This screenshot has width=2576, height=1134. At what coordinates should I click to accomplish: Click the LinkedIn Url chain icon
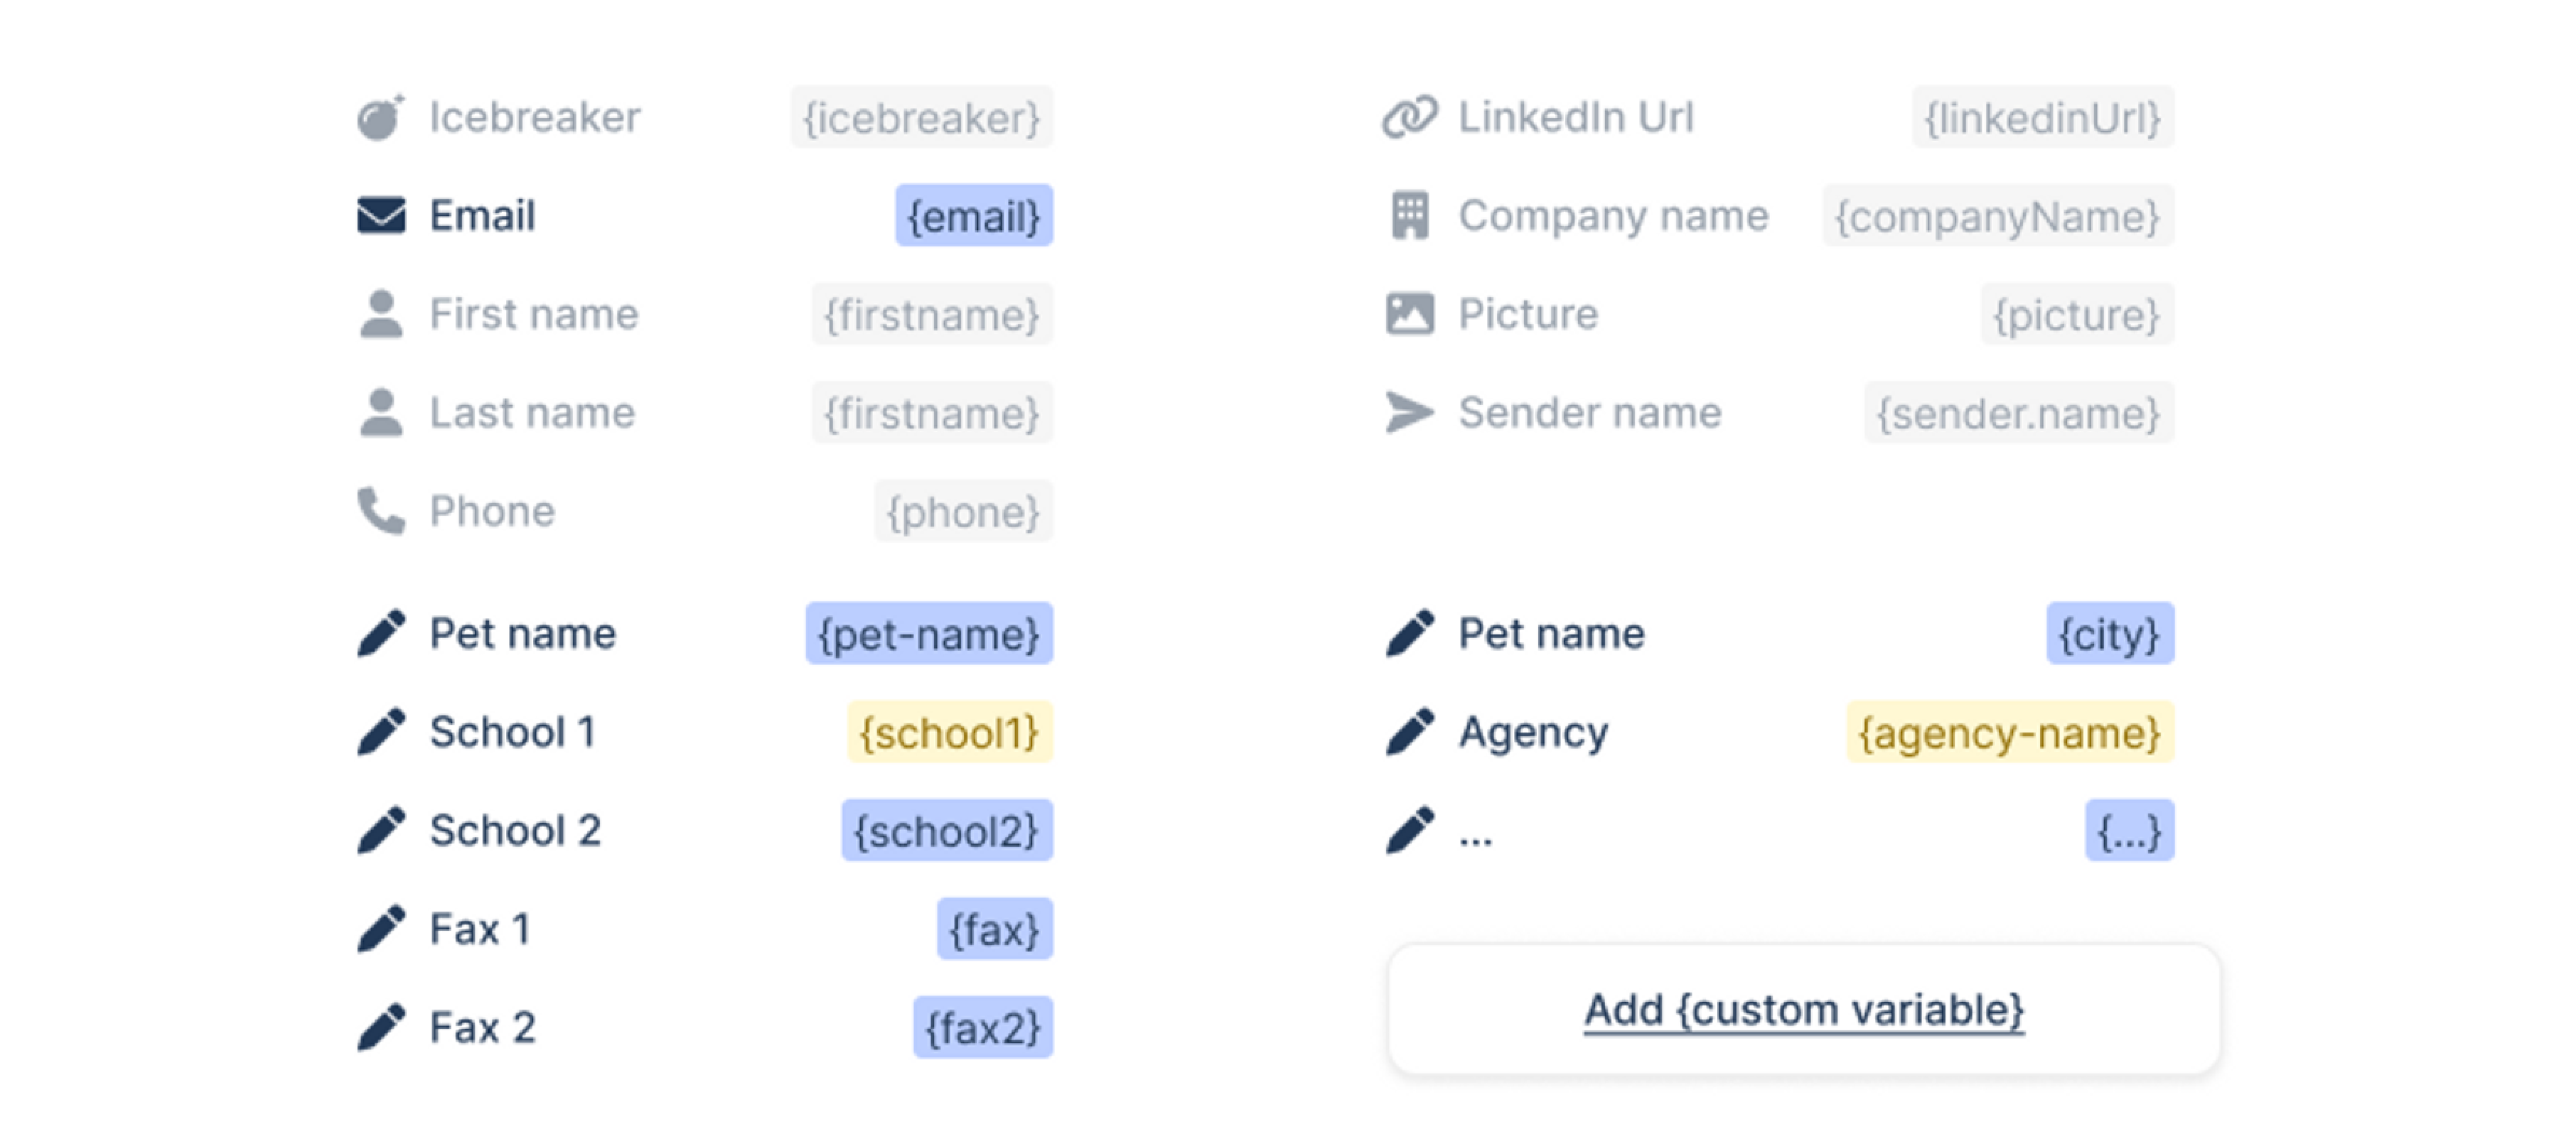[1410, 117]
